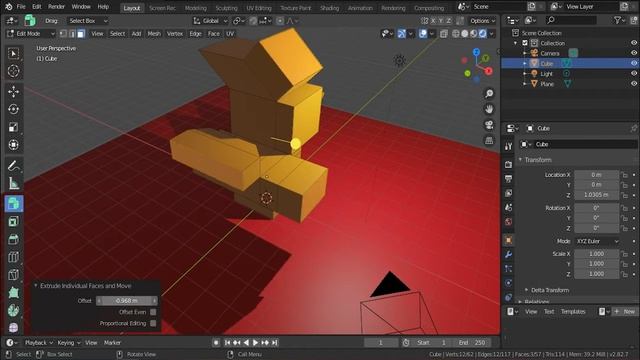640x360 pixels.
Task: Edit Scale X field
Action: [596, 254]
